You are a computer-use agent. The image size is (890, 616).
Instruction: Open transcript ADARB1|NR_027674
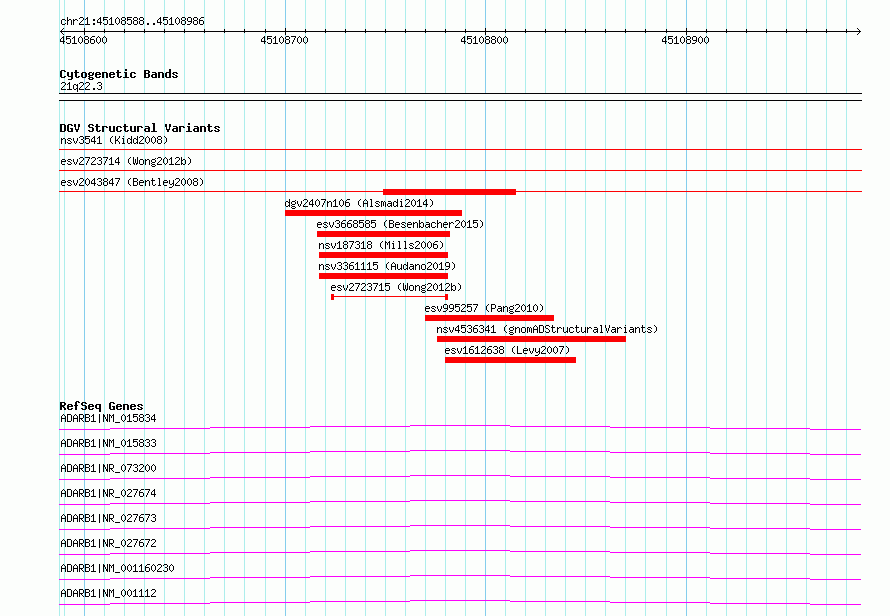click(x=108, y=493)
